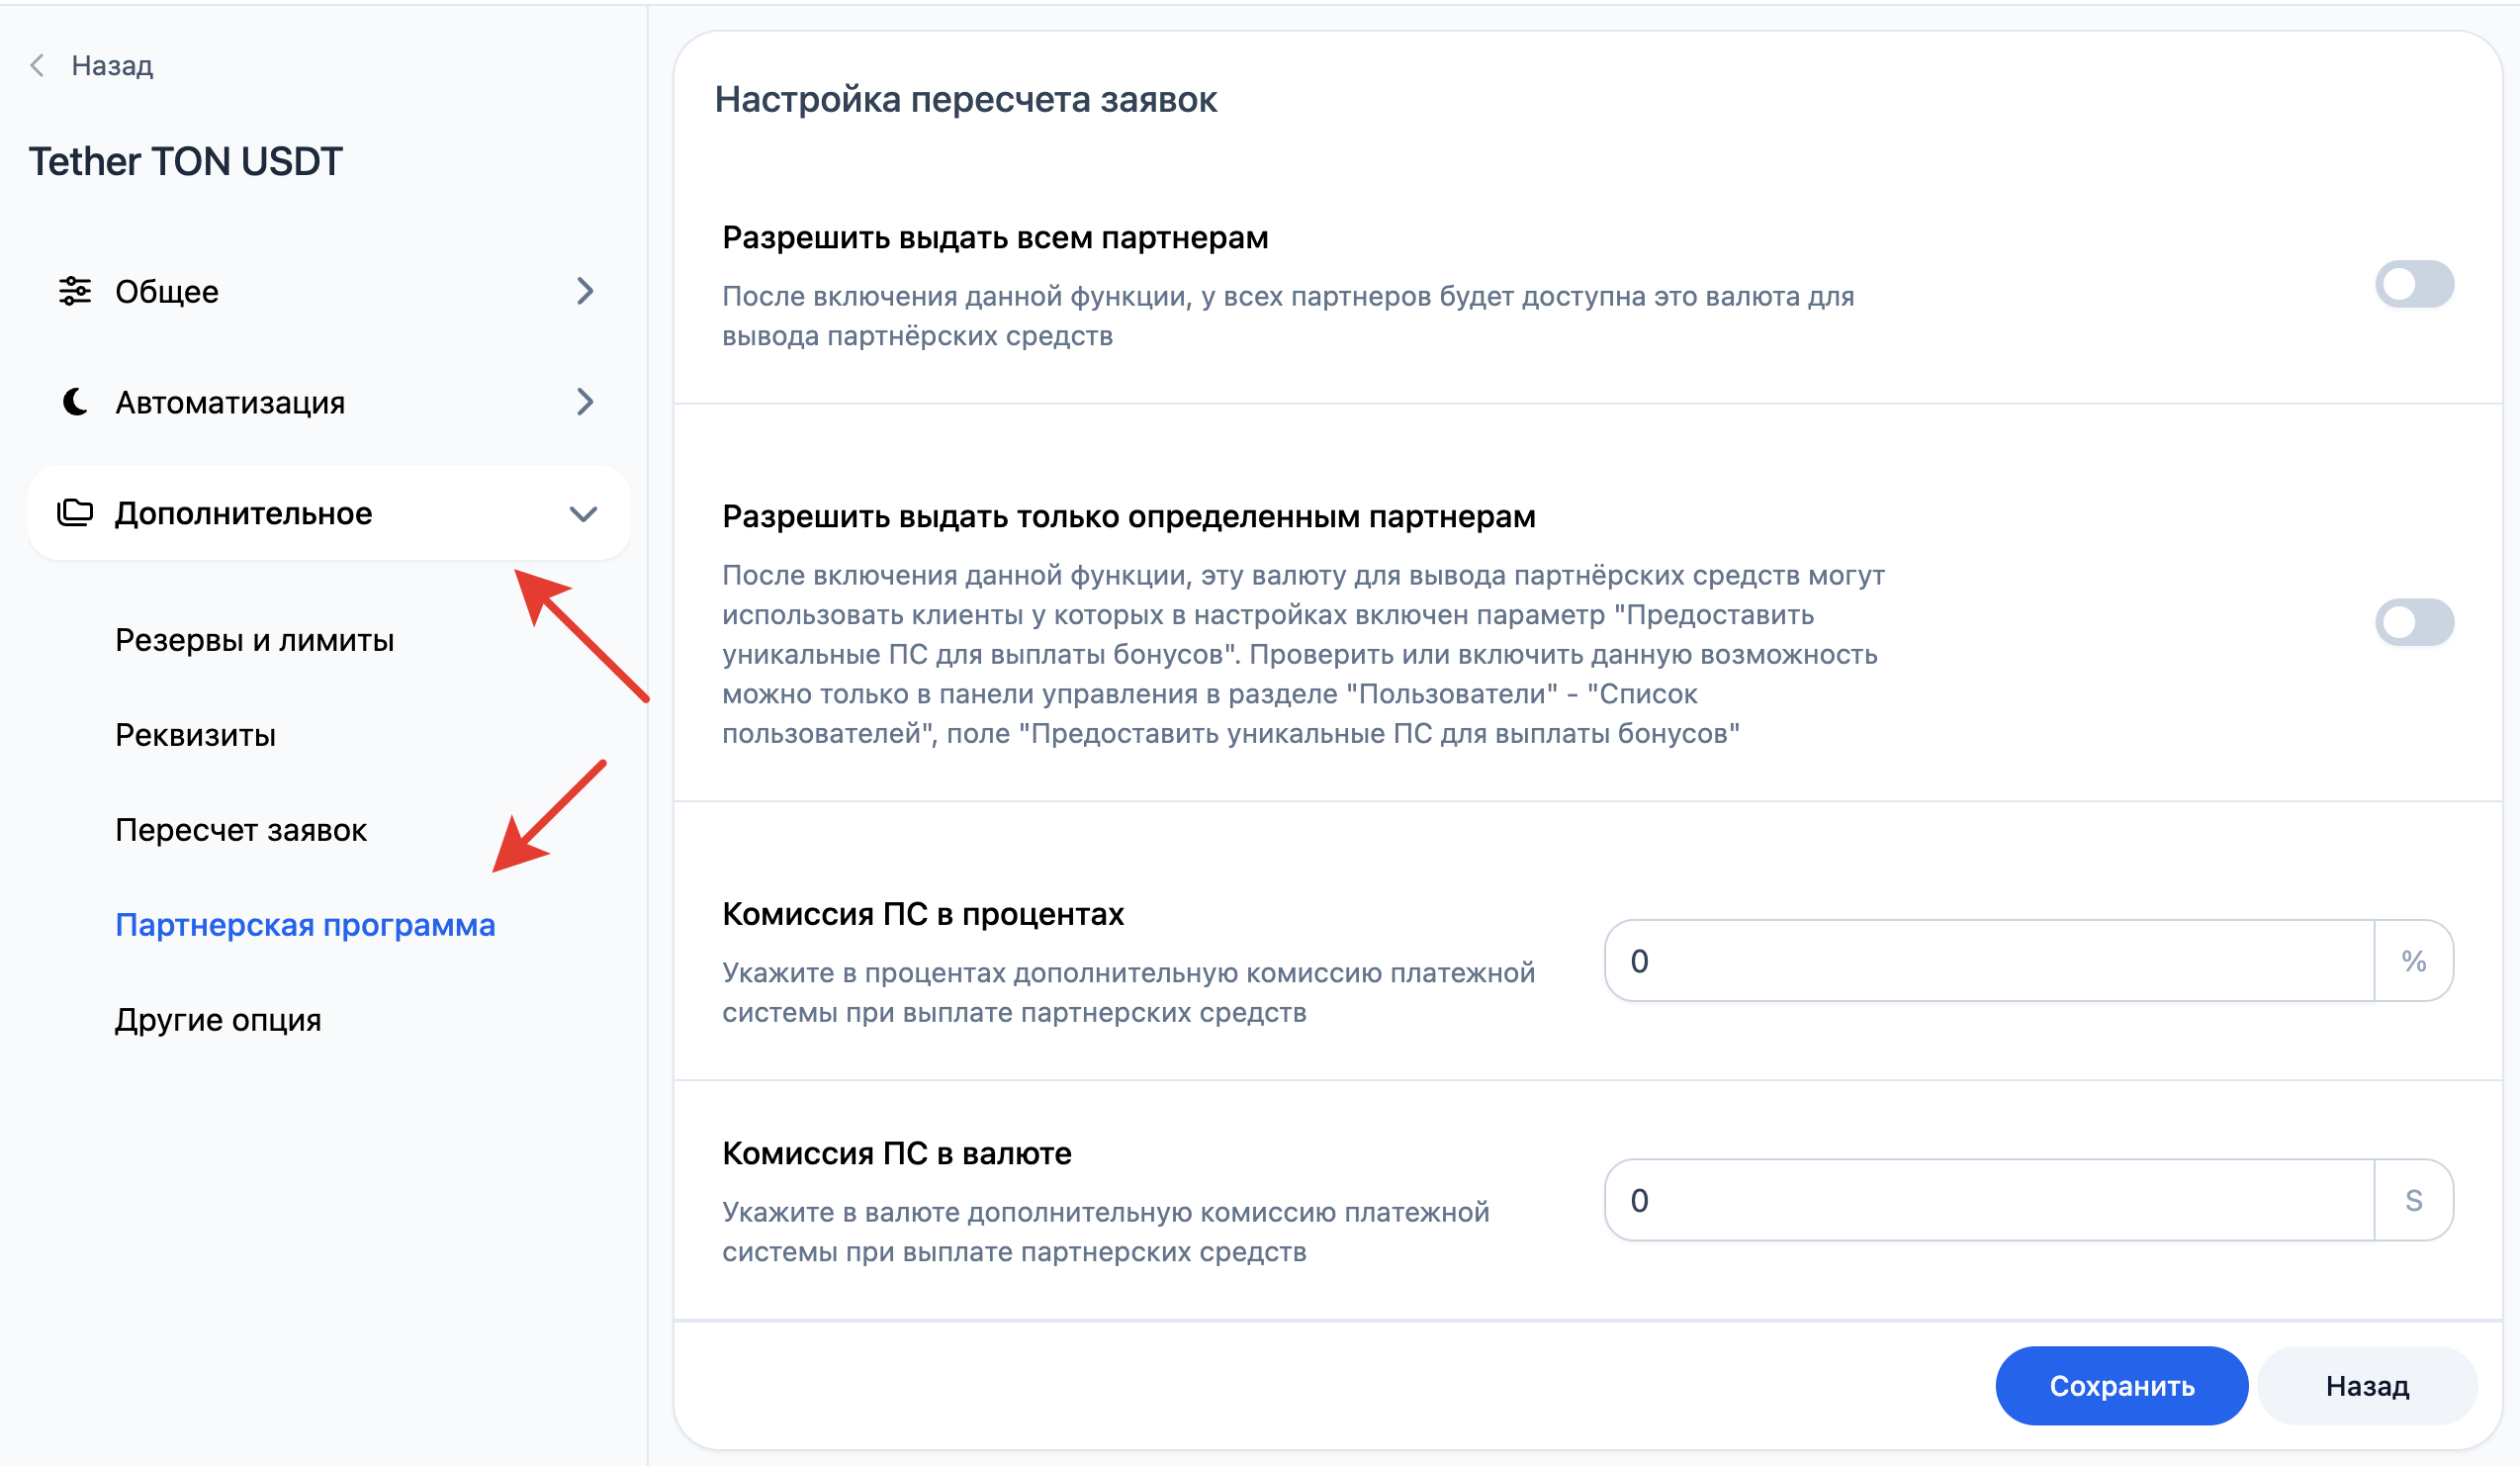
Task: Click the S currency suffix on commission field
Action: pos(2414,1200)
